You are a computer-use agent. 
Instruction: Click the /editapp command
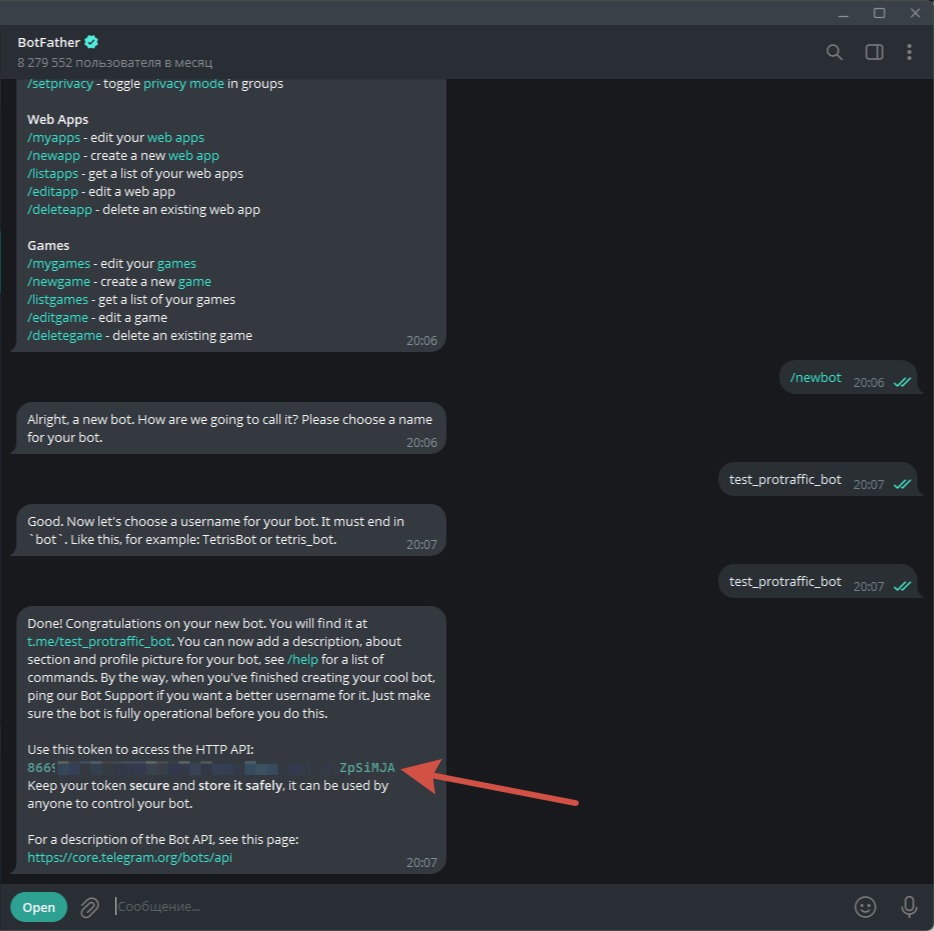tap(52, 192)
